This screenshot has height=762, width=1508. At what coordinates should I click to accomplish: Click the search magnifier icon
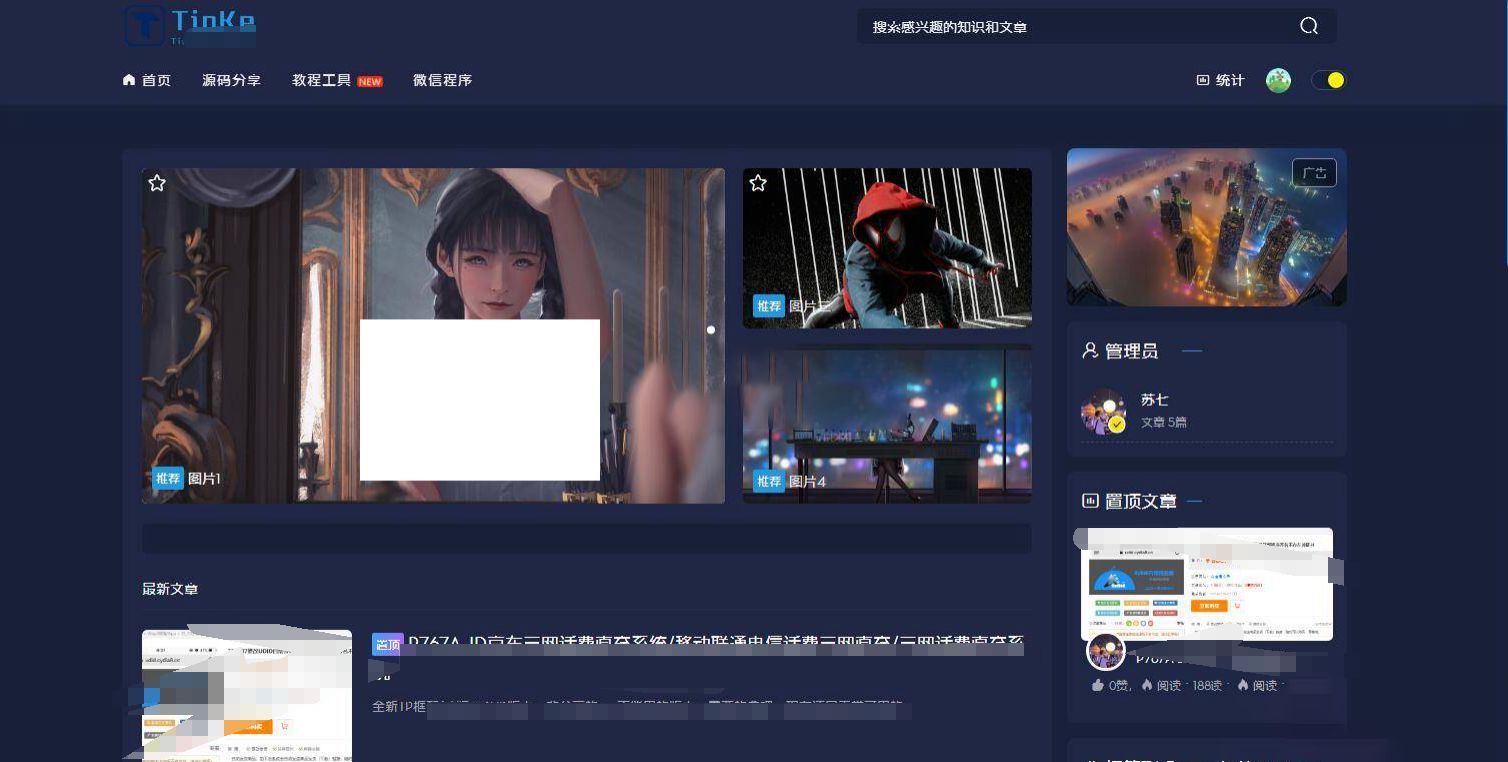(1308, 26)
